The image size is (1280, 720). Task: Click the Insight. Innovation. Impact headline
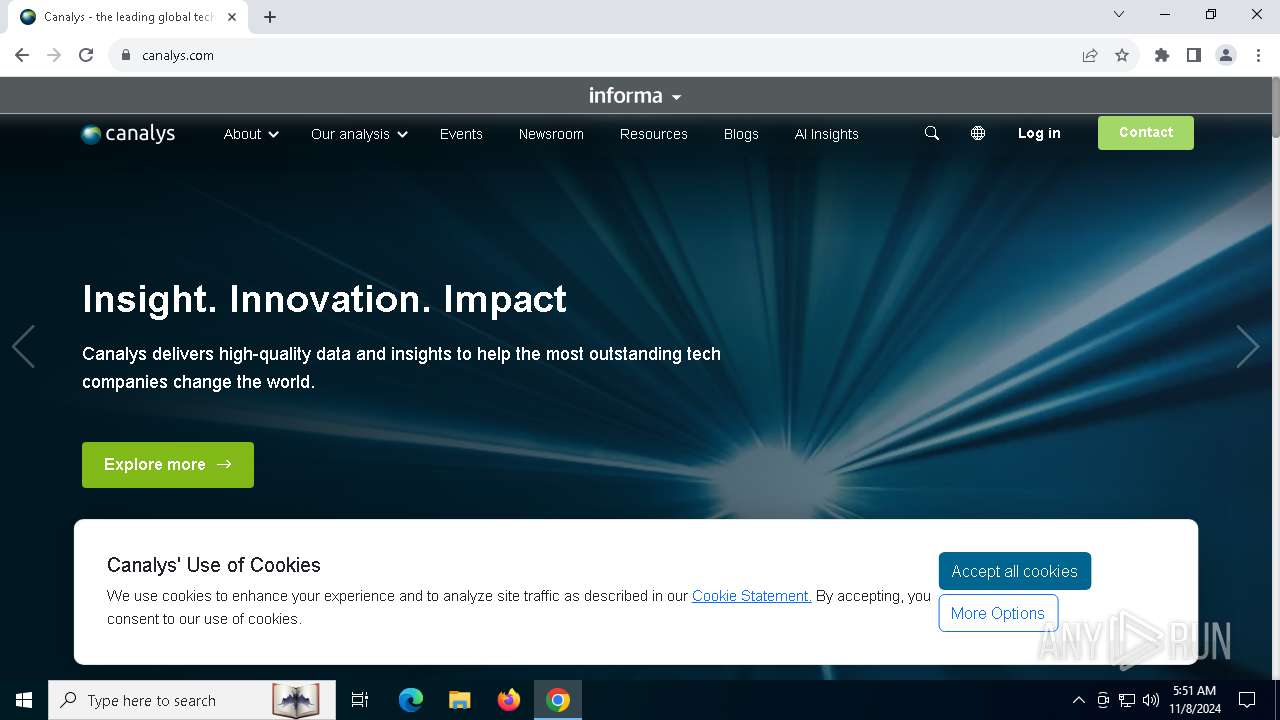tap(324, 299)
